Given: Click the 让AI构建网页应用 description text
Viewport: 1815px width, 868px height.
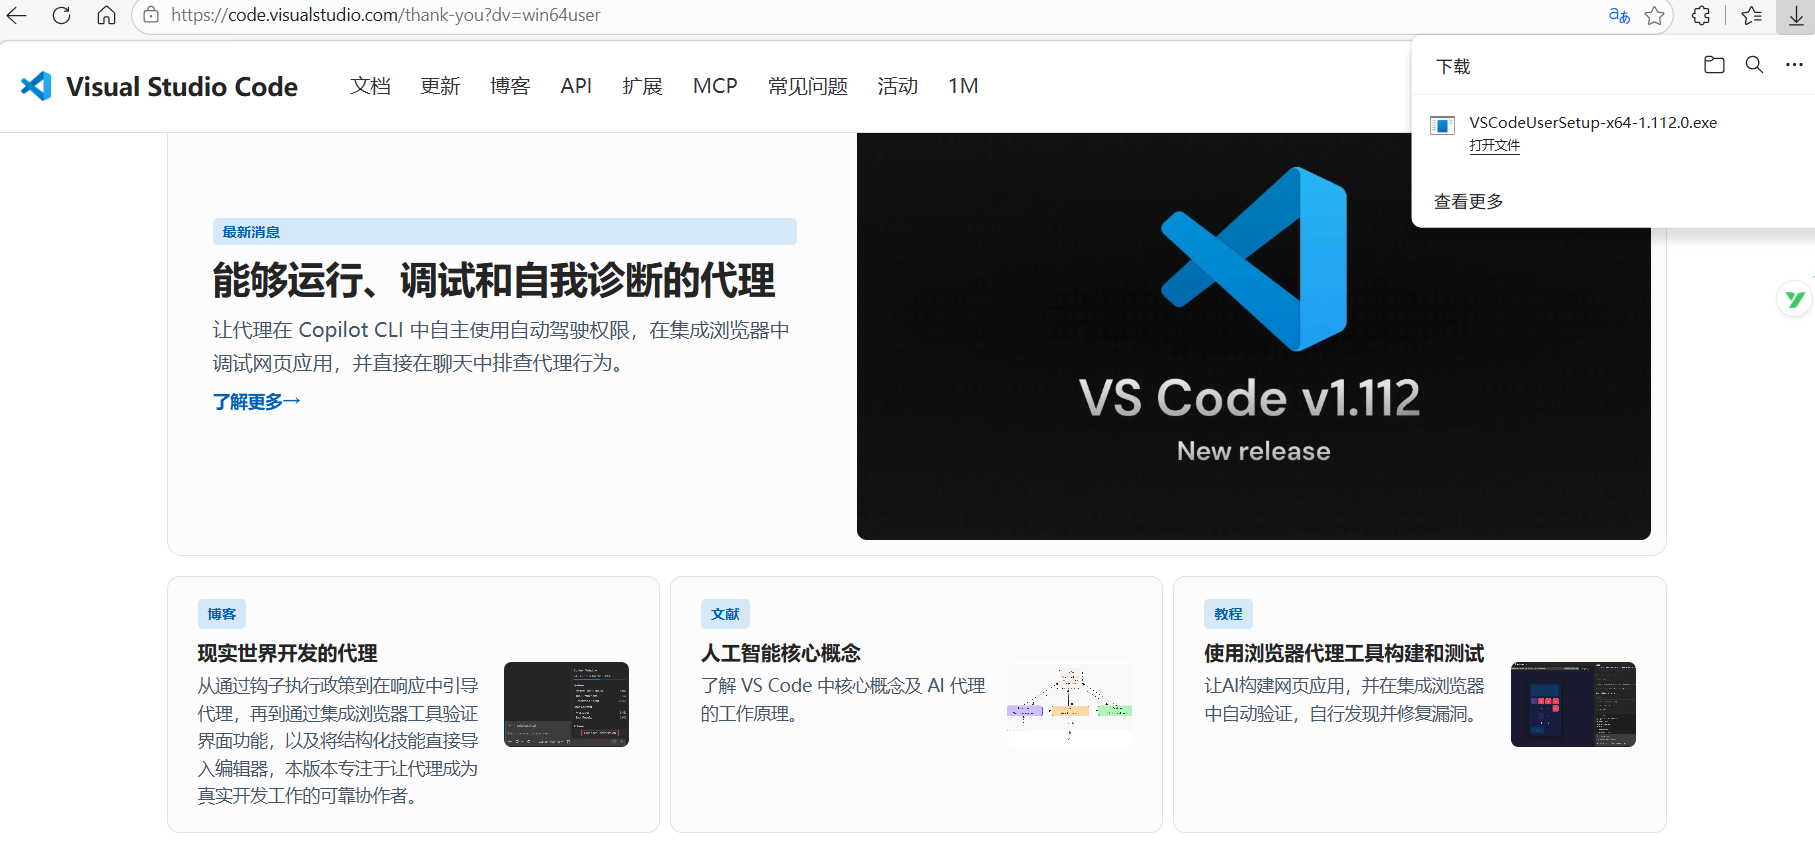Looking at the screenshot, I should [x=1345, y=699].
